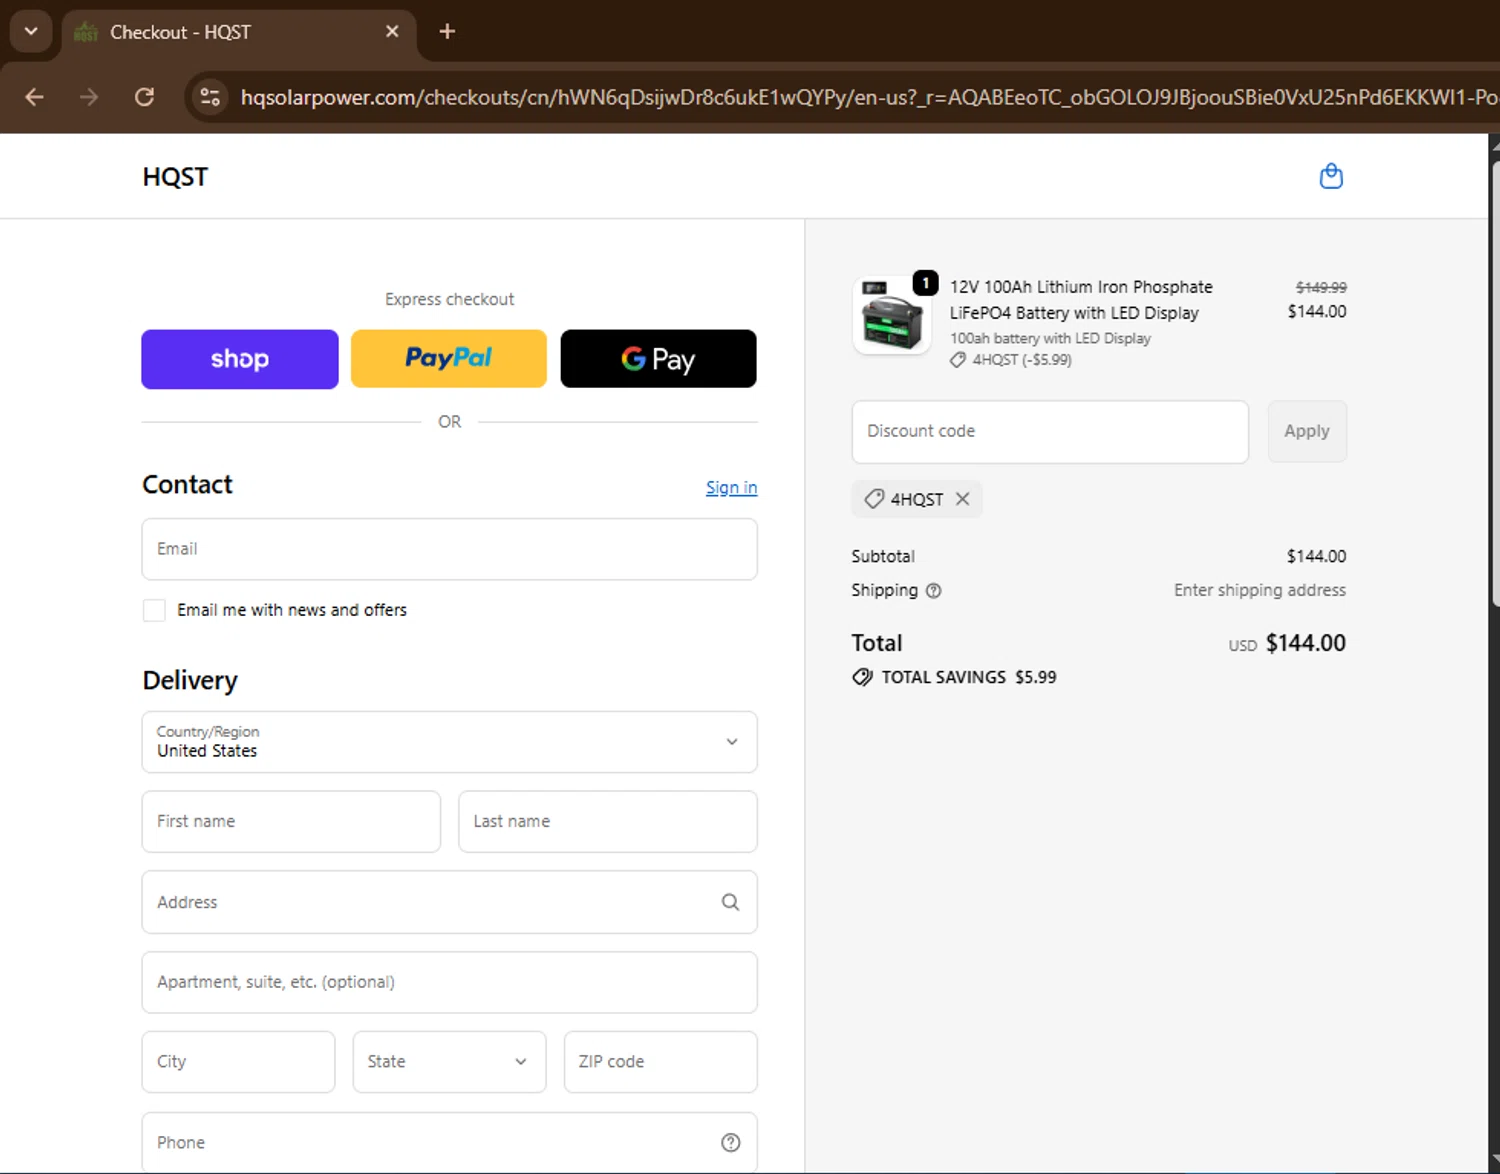Viewport: 1500px width, 1174px height.
Task: Click the browser forward arrow
Action: coord(89,97)
